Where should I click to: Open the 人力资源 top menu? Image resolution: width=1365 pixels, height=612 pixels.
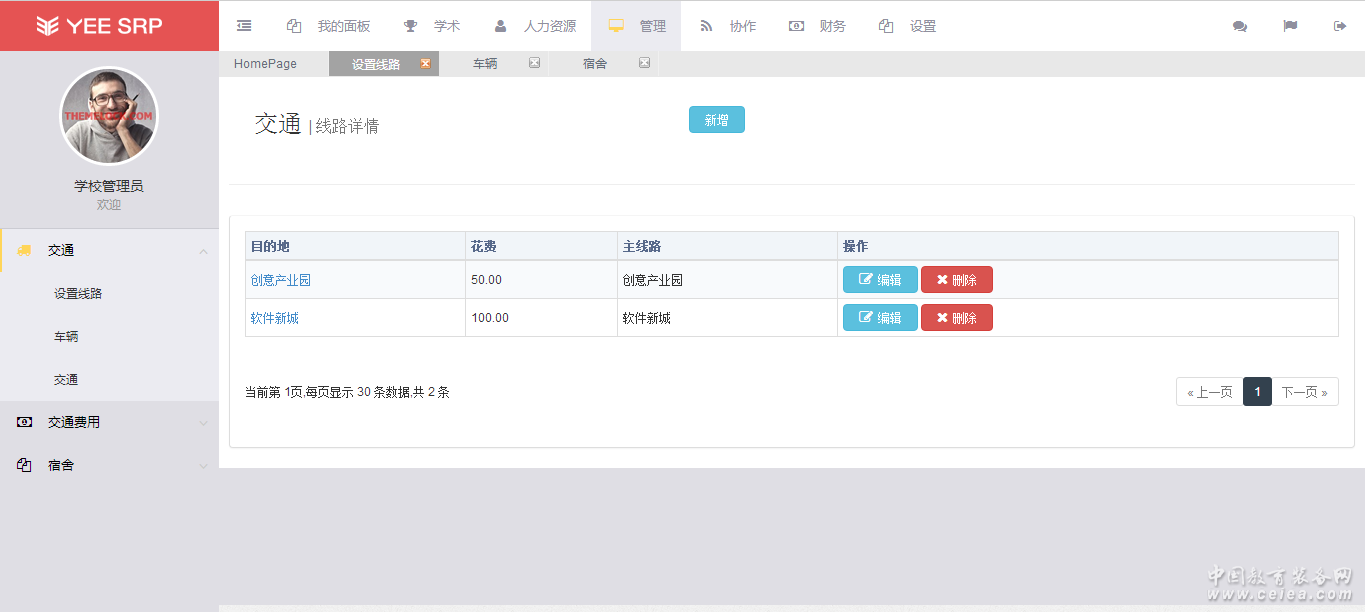536,26
